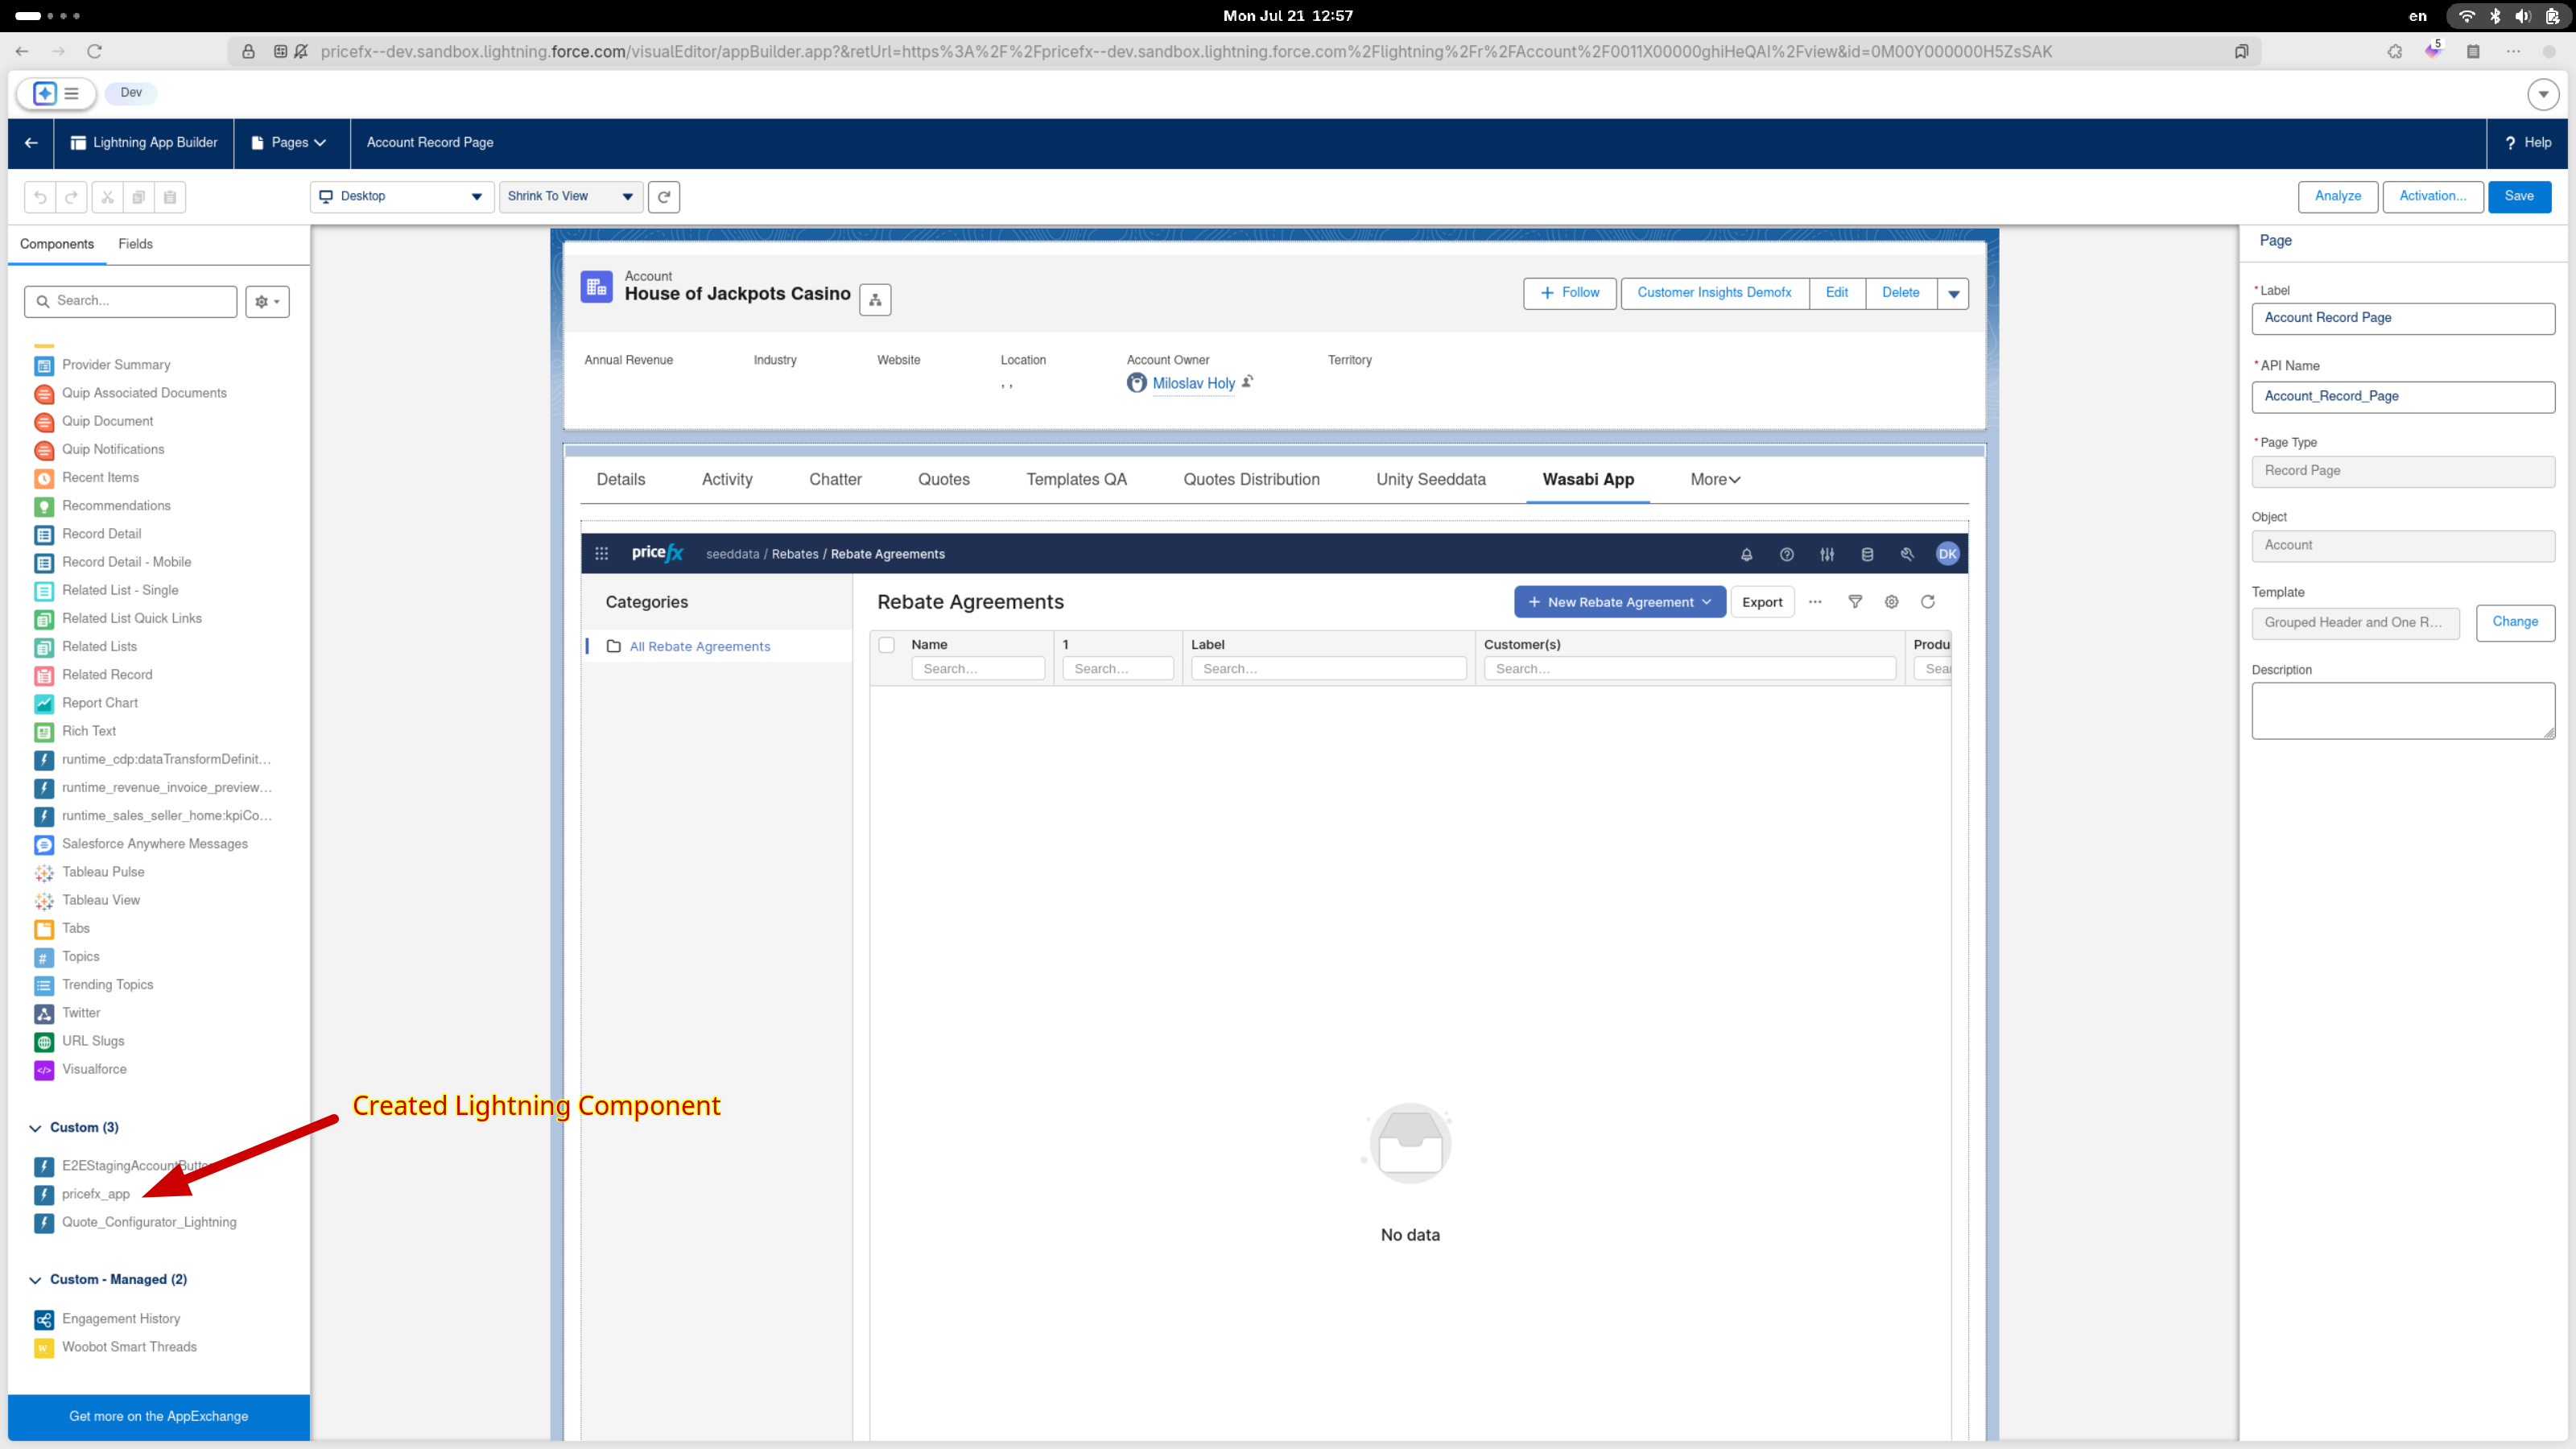The width and height of the screenshot is (2576, 1449).
Task: Open the Wasabi App tab
Action: [1587, 479]
